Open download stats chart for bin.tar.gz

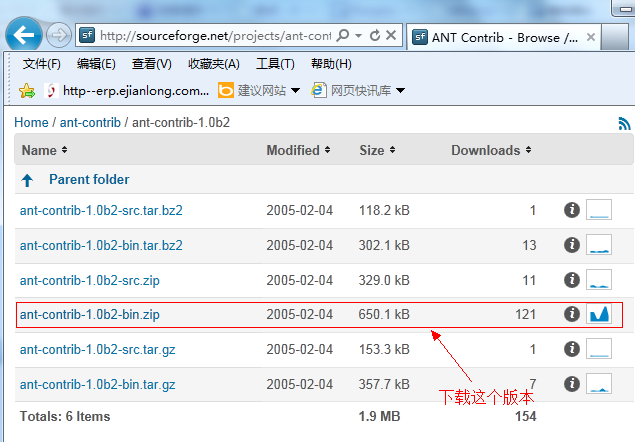point(599,383)
